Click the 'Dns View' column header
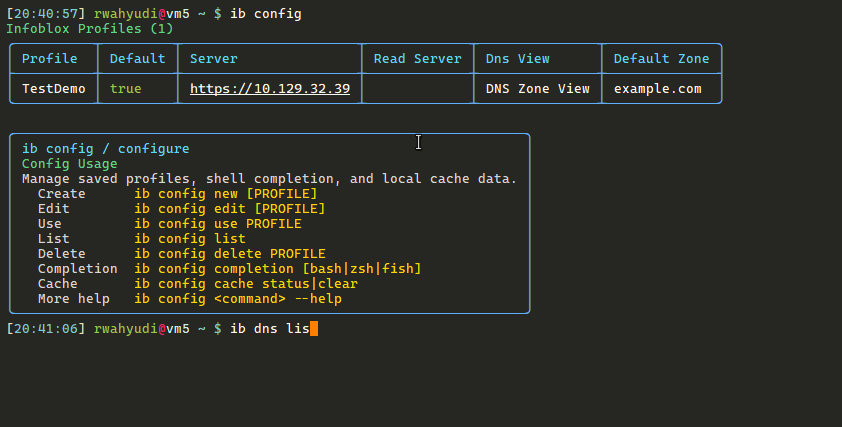Image resolution: width=842 pixels, height=427 pixels. [x=518, y=59]
